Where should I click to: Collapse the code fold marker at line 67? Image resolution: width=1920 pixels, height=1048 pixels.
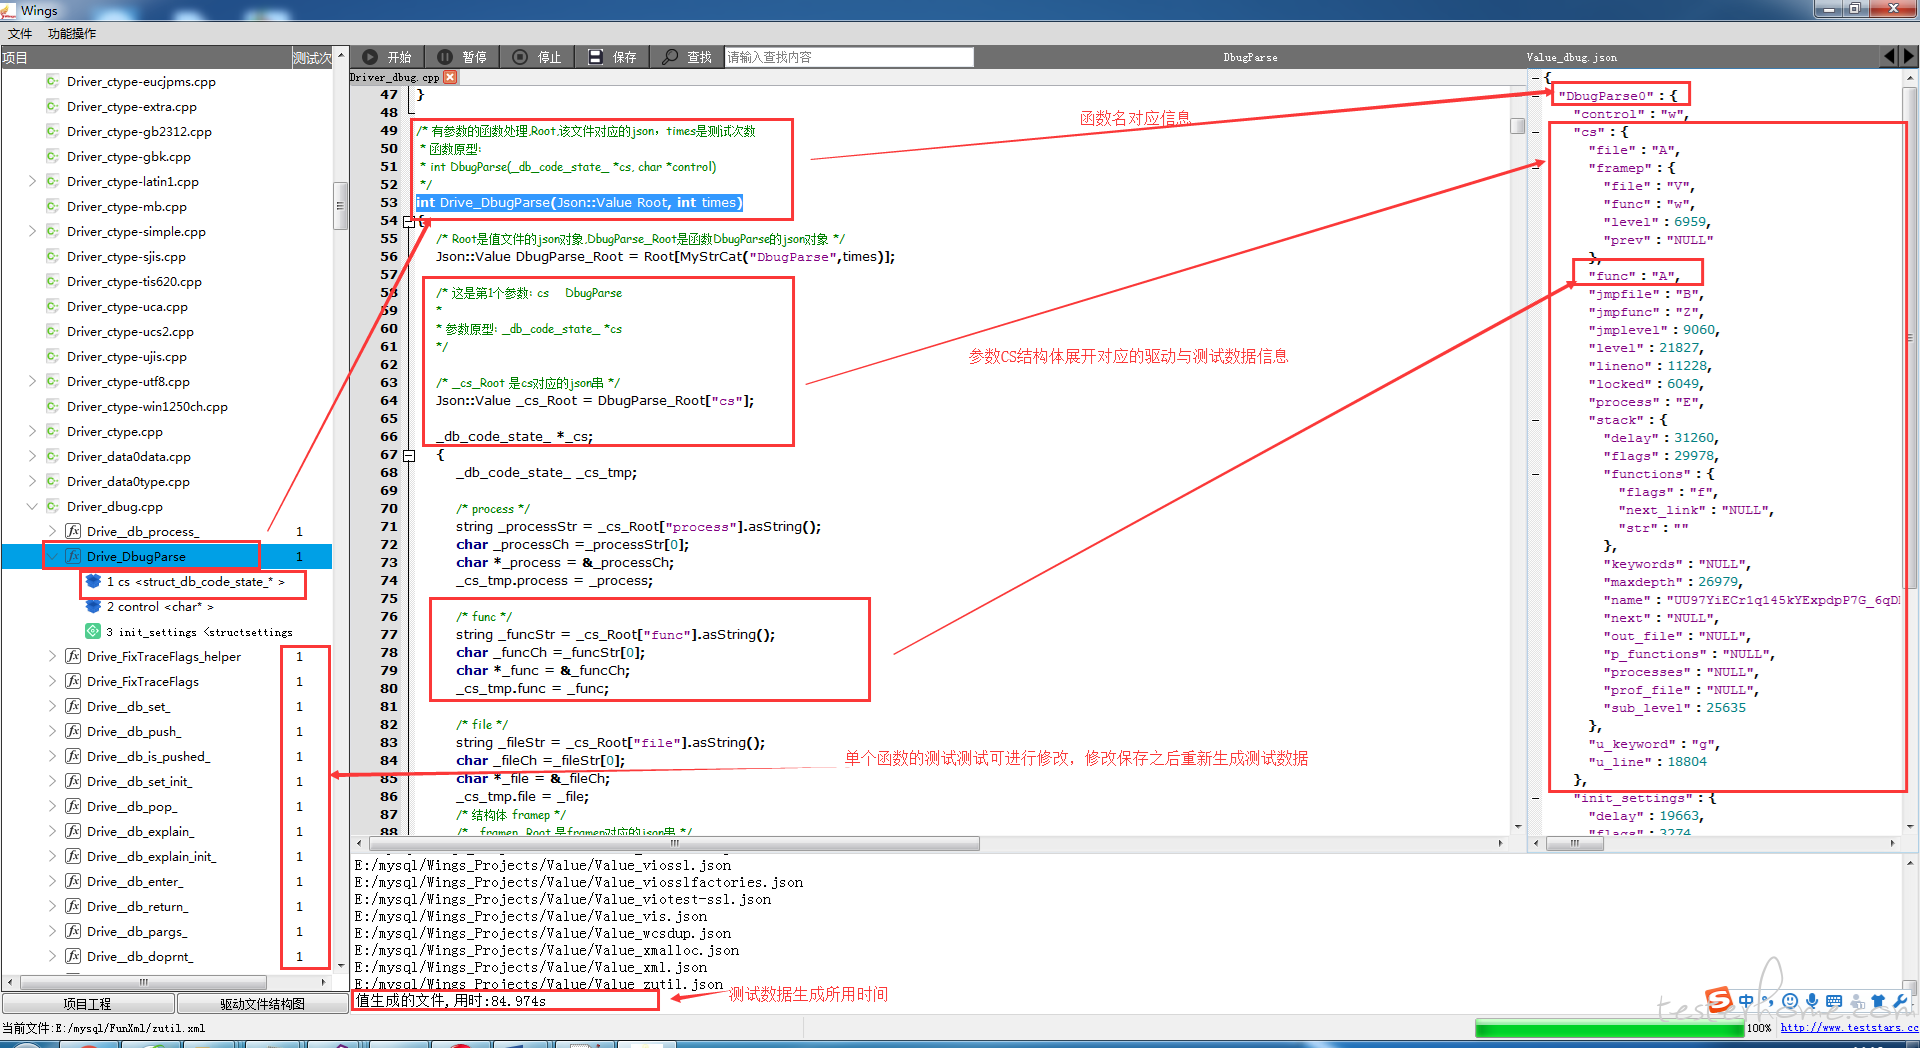pos(409,455)
